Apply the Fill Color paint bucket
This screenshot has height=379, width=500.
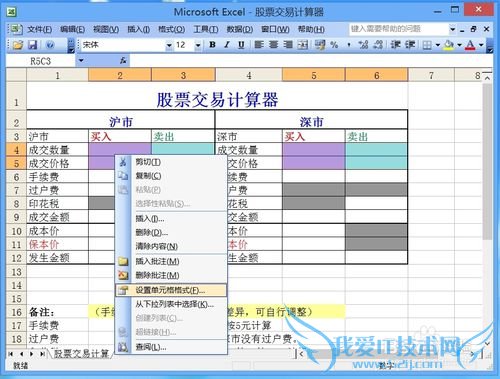(x=449, y=45)
